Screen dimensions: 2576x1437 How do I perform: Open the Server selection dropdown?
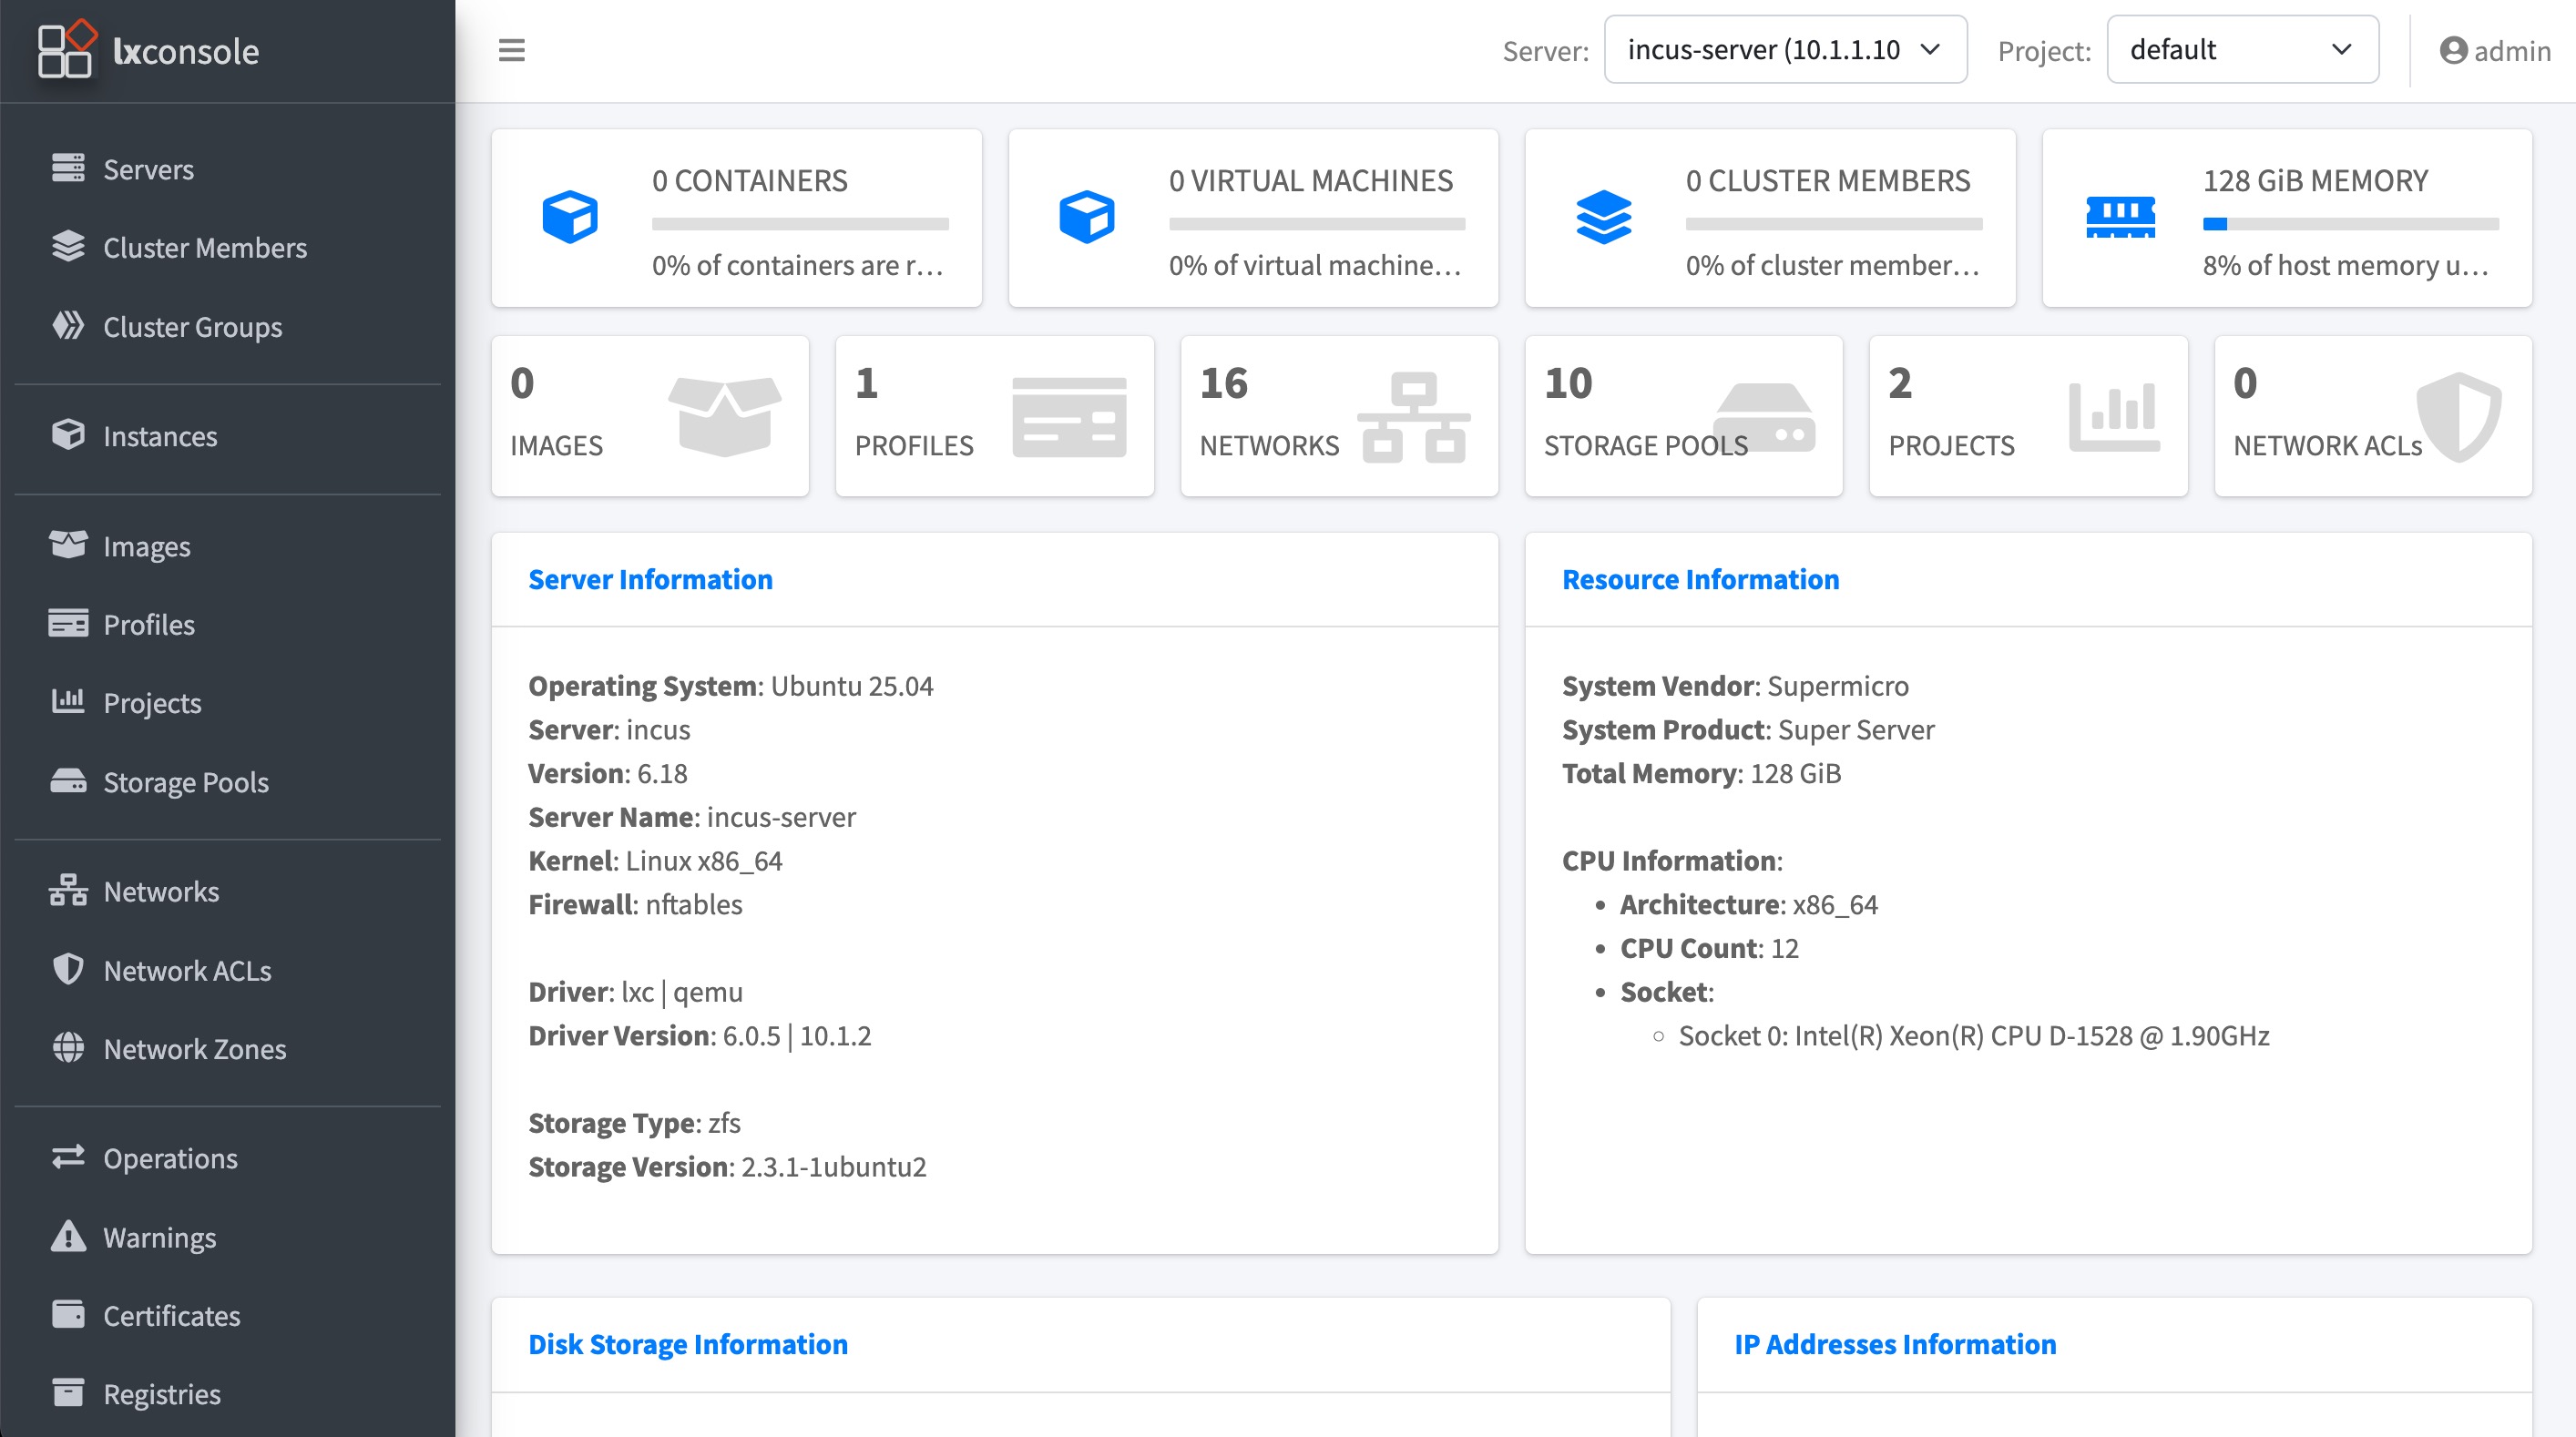1784,50
